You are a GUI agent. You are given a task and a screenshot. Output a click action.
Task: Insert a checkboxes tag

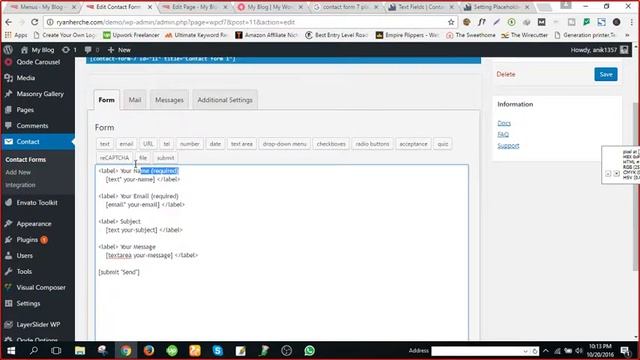click(x=331, y=144)
